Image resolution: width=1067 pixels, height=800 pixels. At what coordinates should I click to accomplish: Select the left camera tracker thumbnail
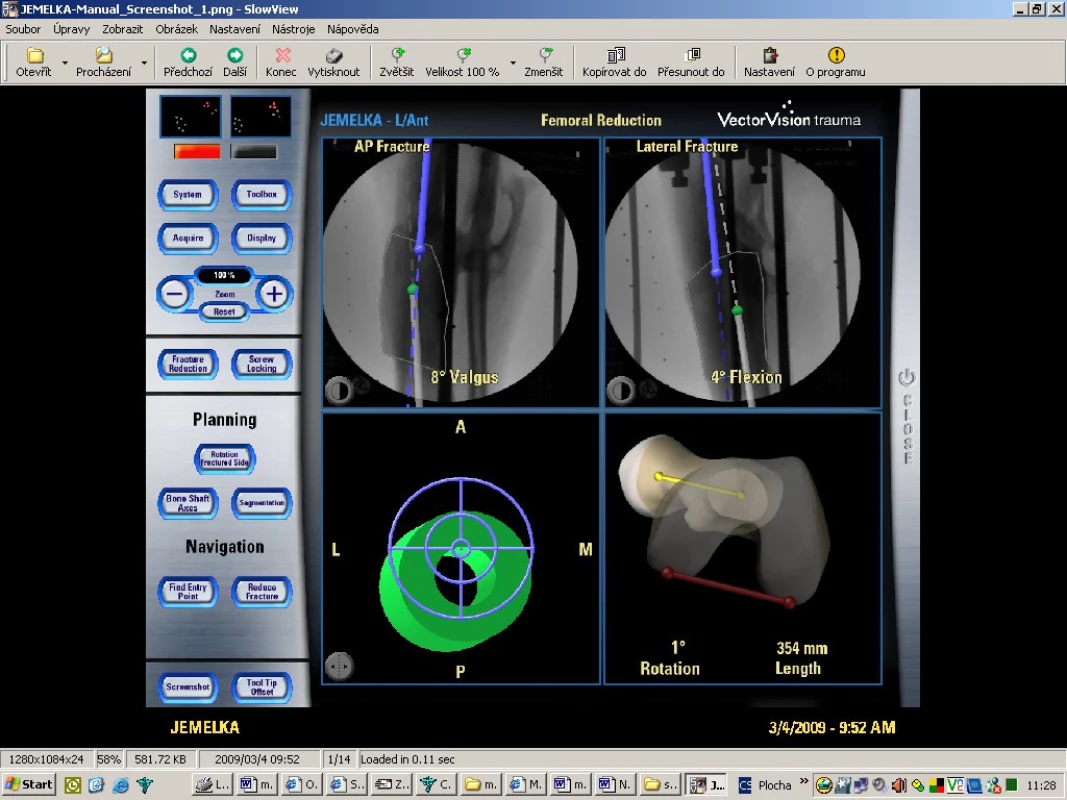pos(190,116)
